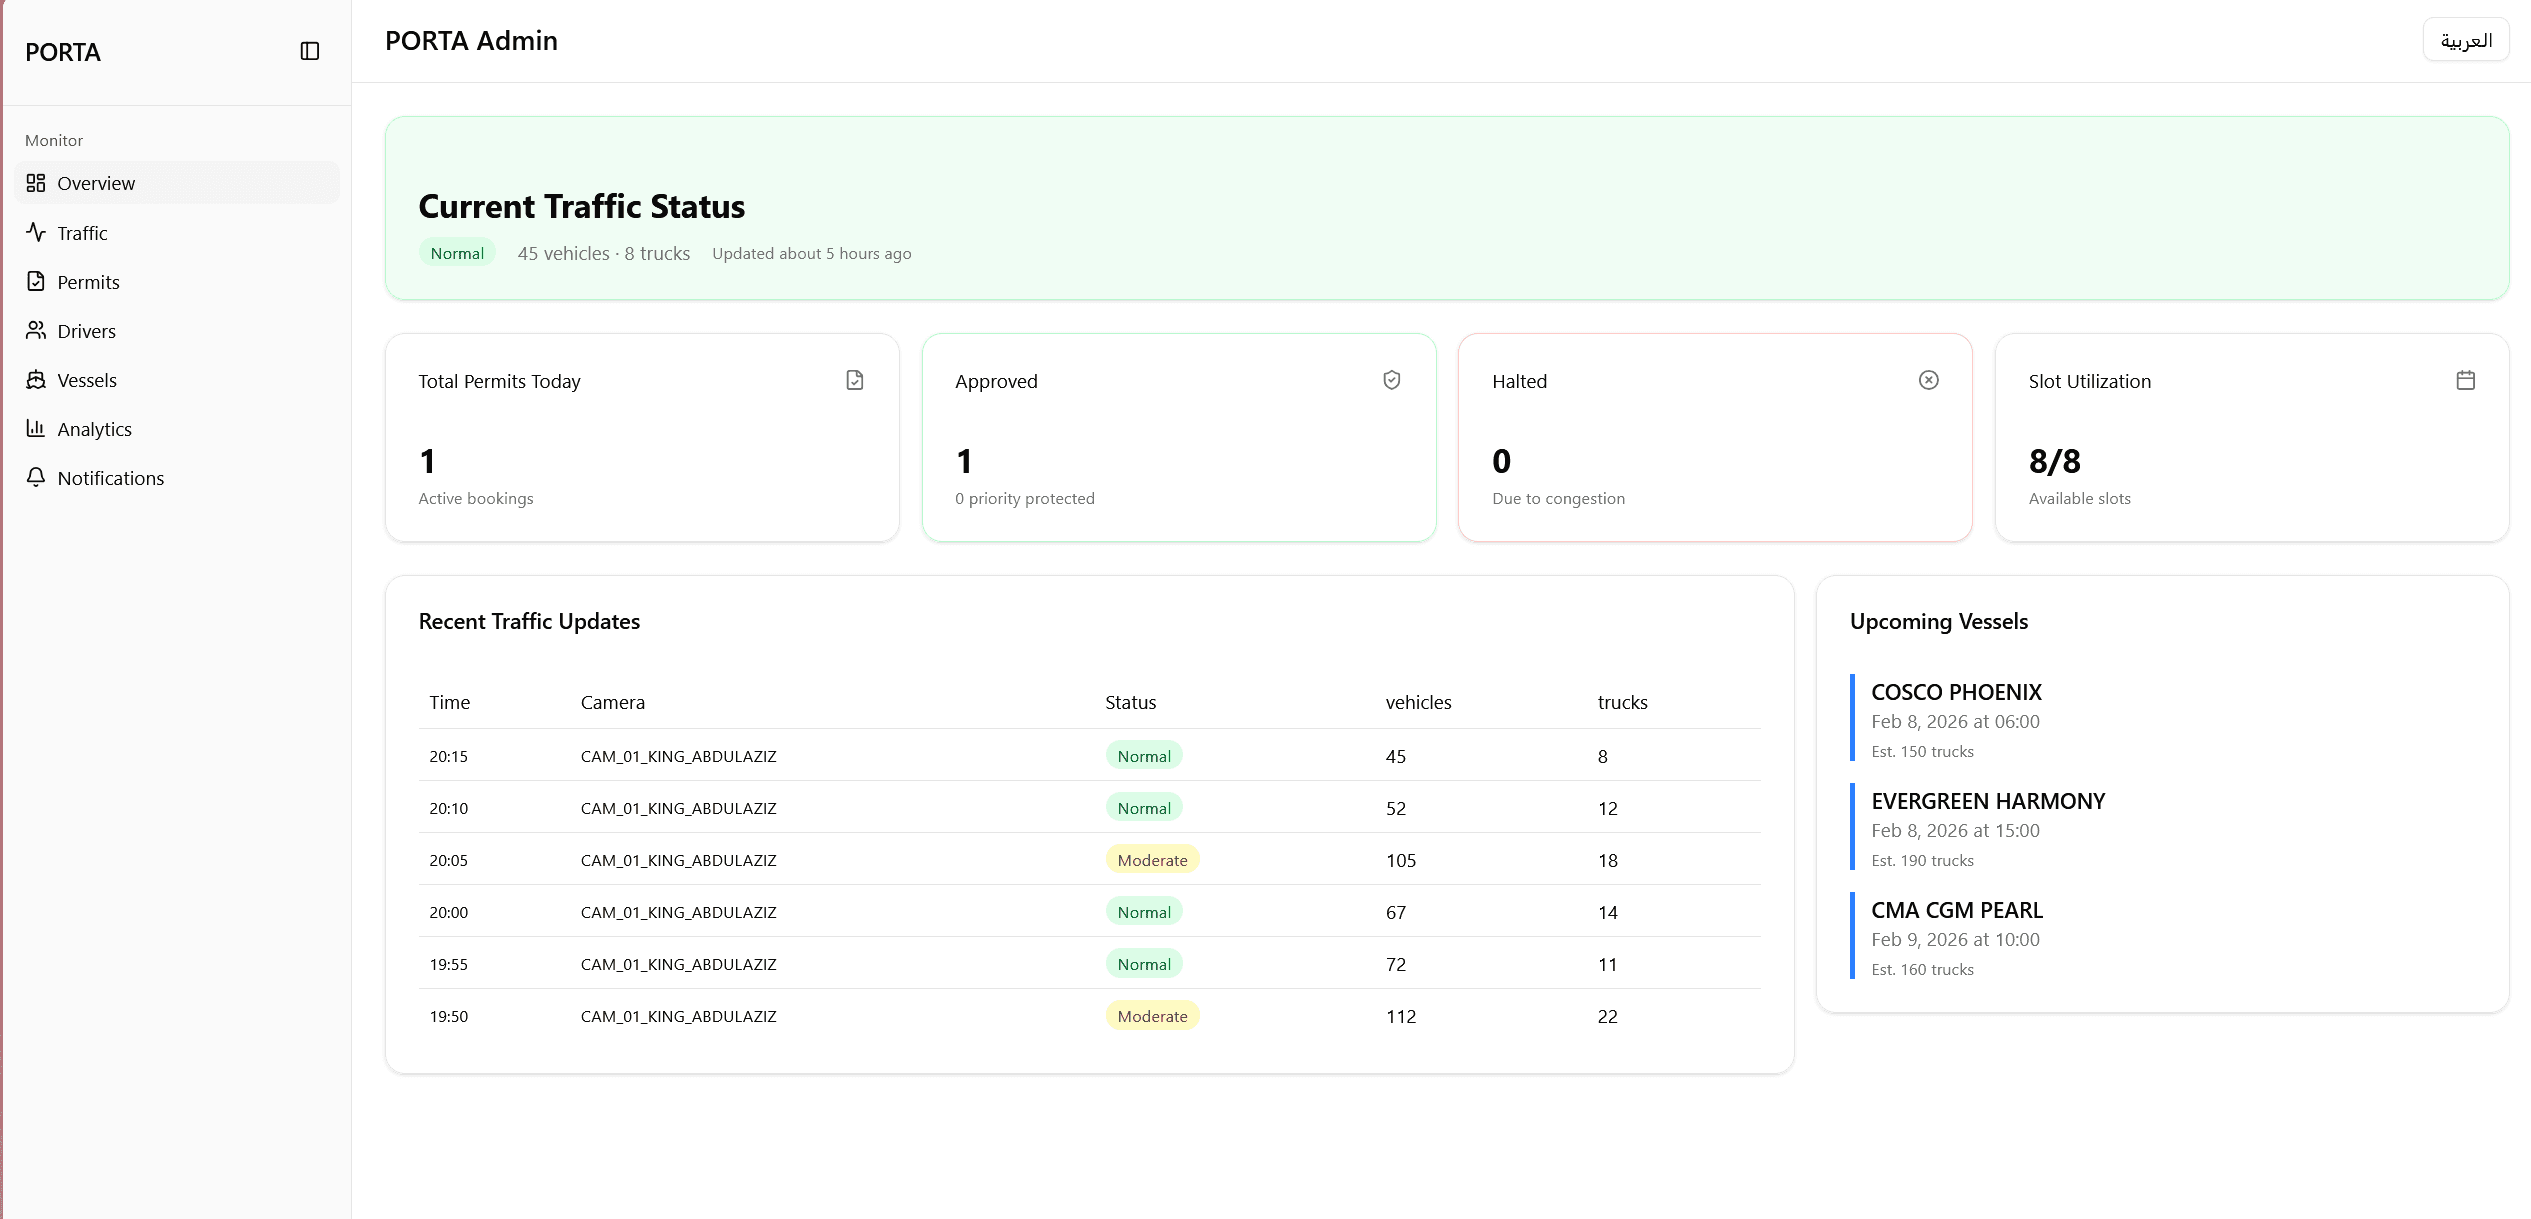The height and width of the screenshot is (1219, 2531).
Task: Click the Traffic activity pulse icon
Action: pyautogui.click(x=36, y=232)
